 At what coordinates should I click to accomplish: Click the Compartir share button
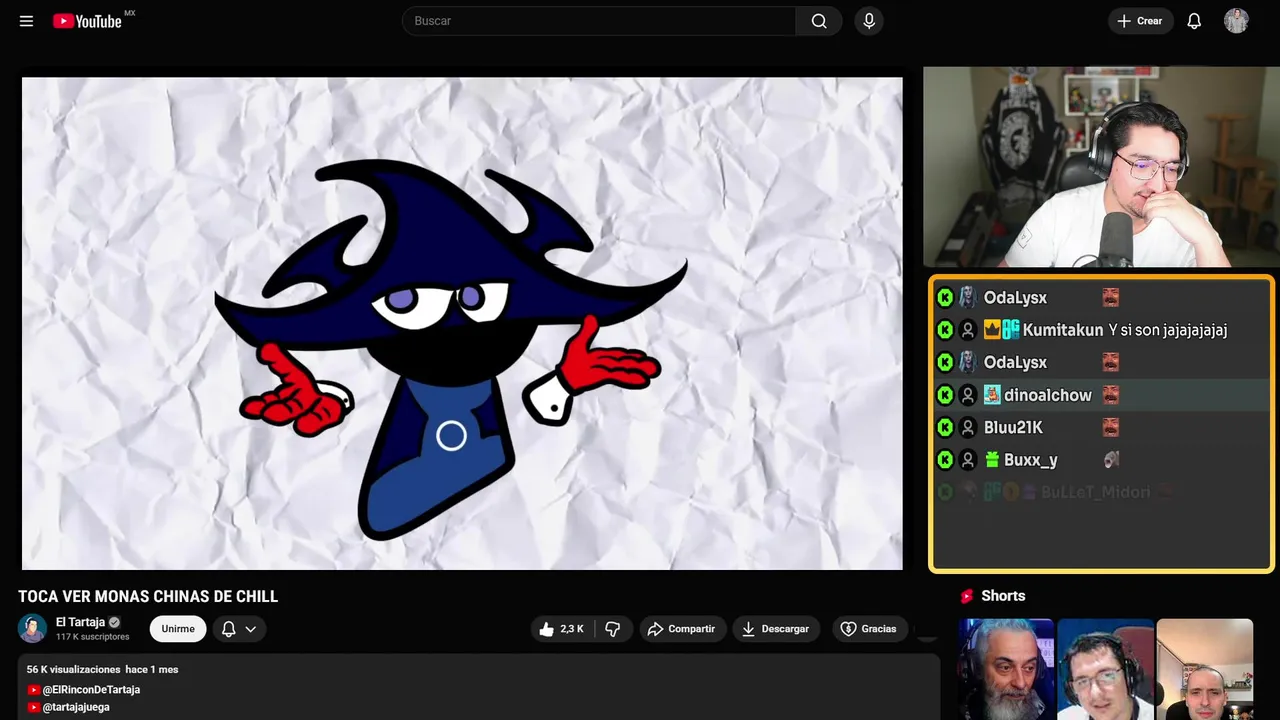[x=681, y=629]
